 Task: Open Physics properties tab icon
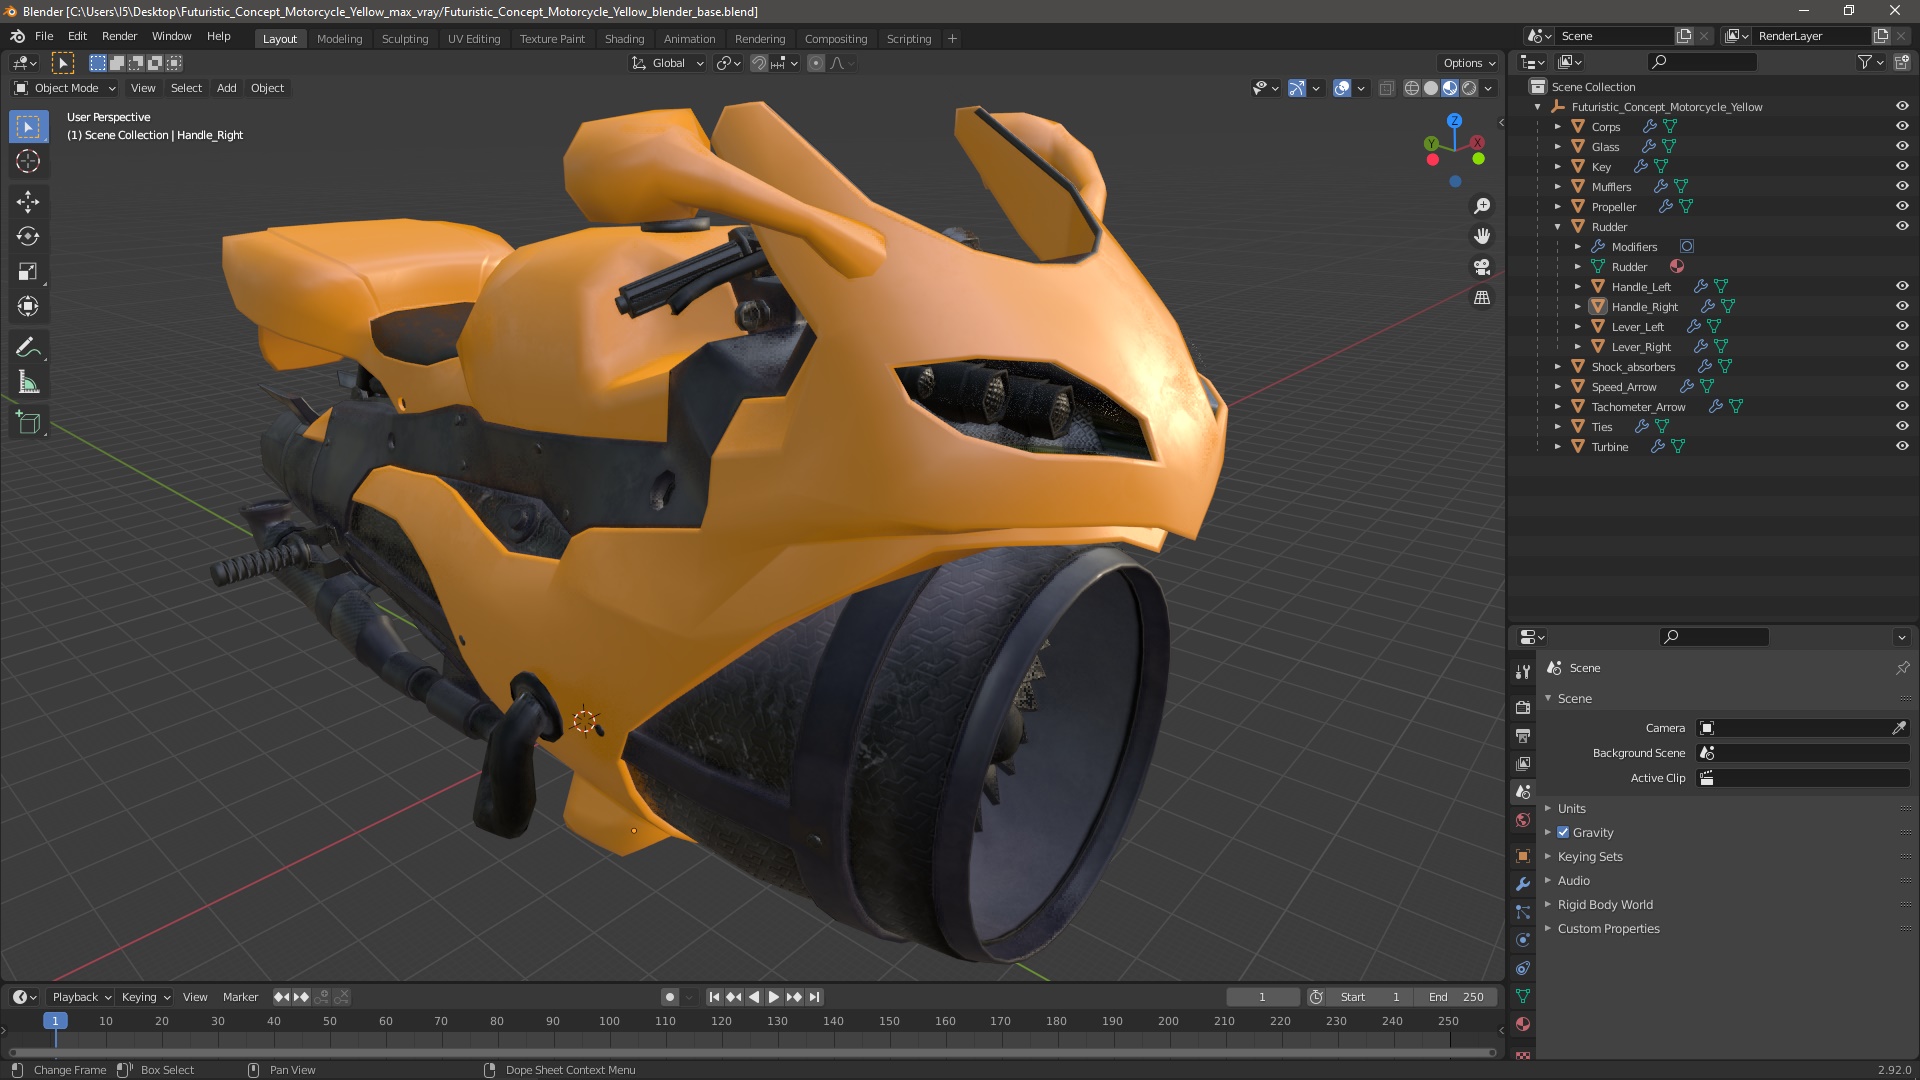pos(1523,940)
